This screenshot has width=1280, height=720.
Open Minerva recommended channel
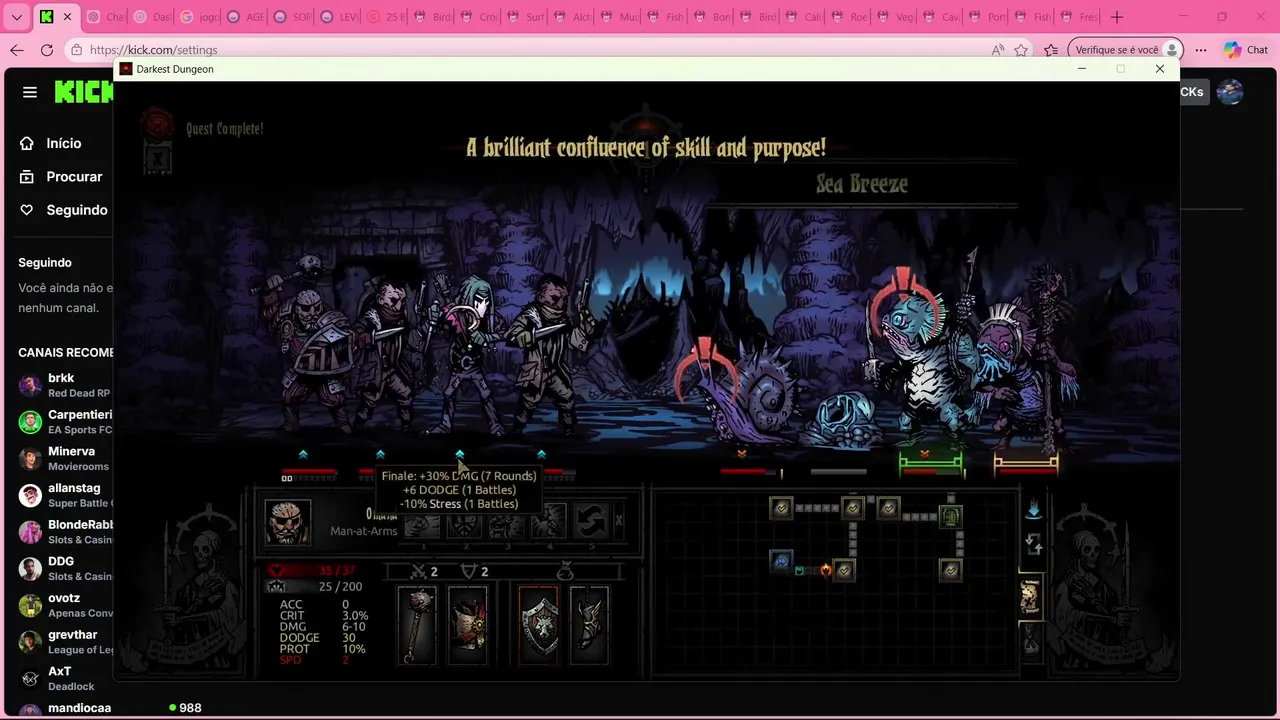point(64,459)
